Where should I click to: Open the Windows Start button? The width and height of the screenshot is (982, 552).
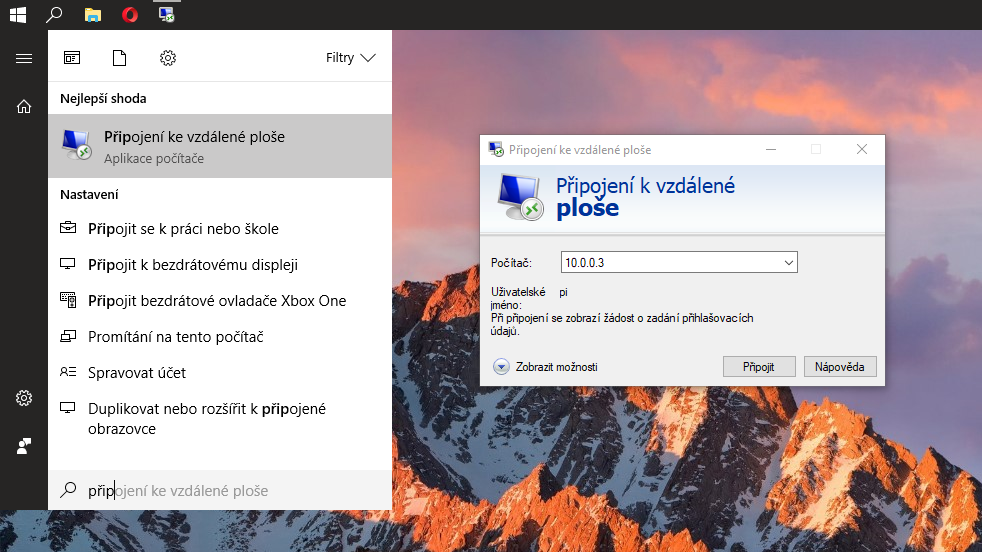[18, 14]
